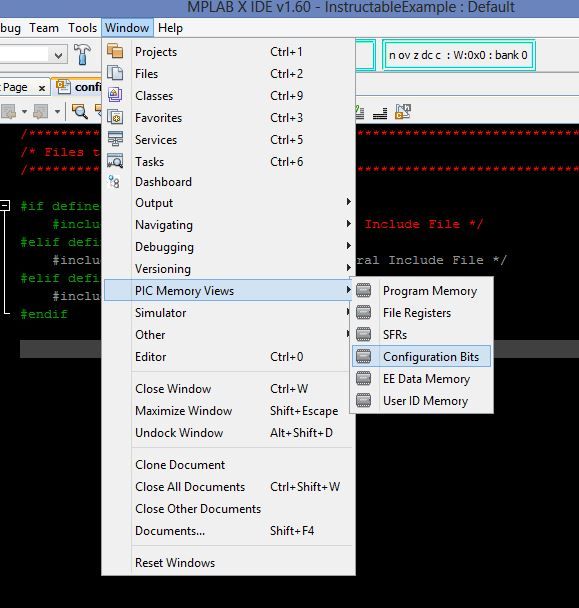This screenshot has height=608, width=579.
Task: Select Tasks menu entry
Action: point(229,161)
